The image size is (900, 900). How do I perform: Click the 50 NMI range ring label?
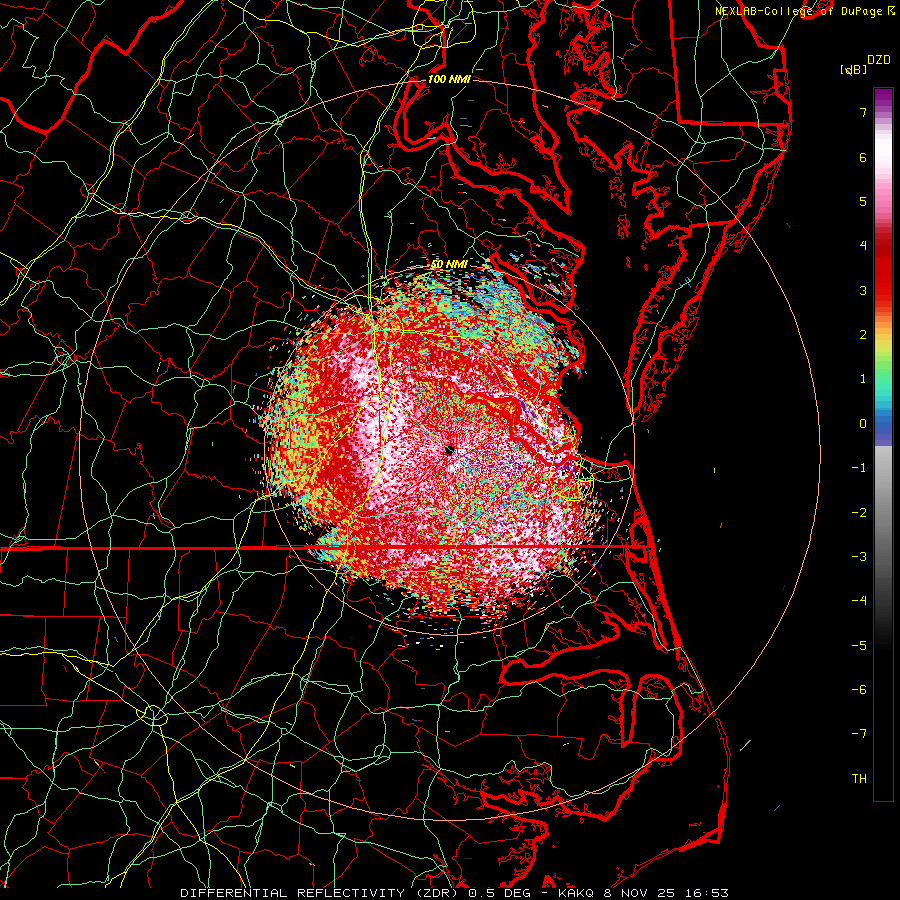point(449,265)
